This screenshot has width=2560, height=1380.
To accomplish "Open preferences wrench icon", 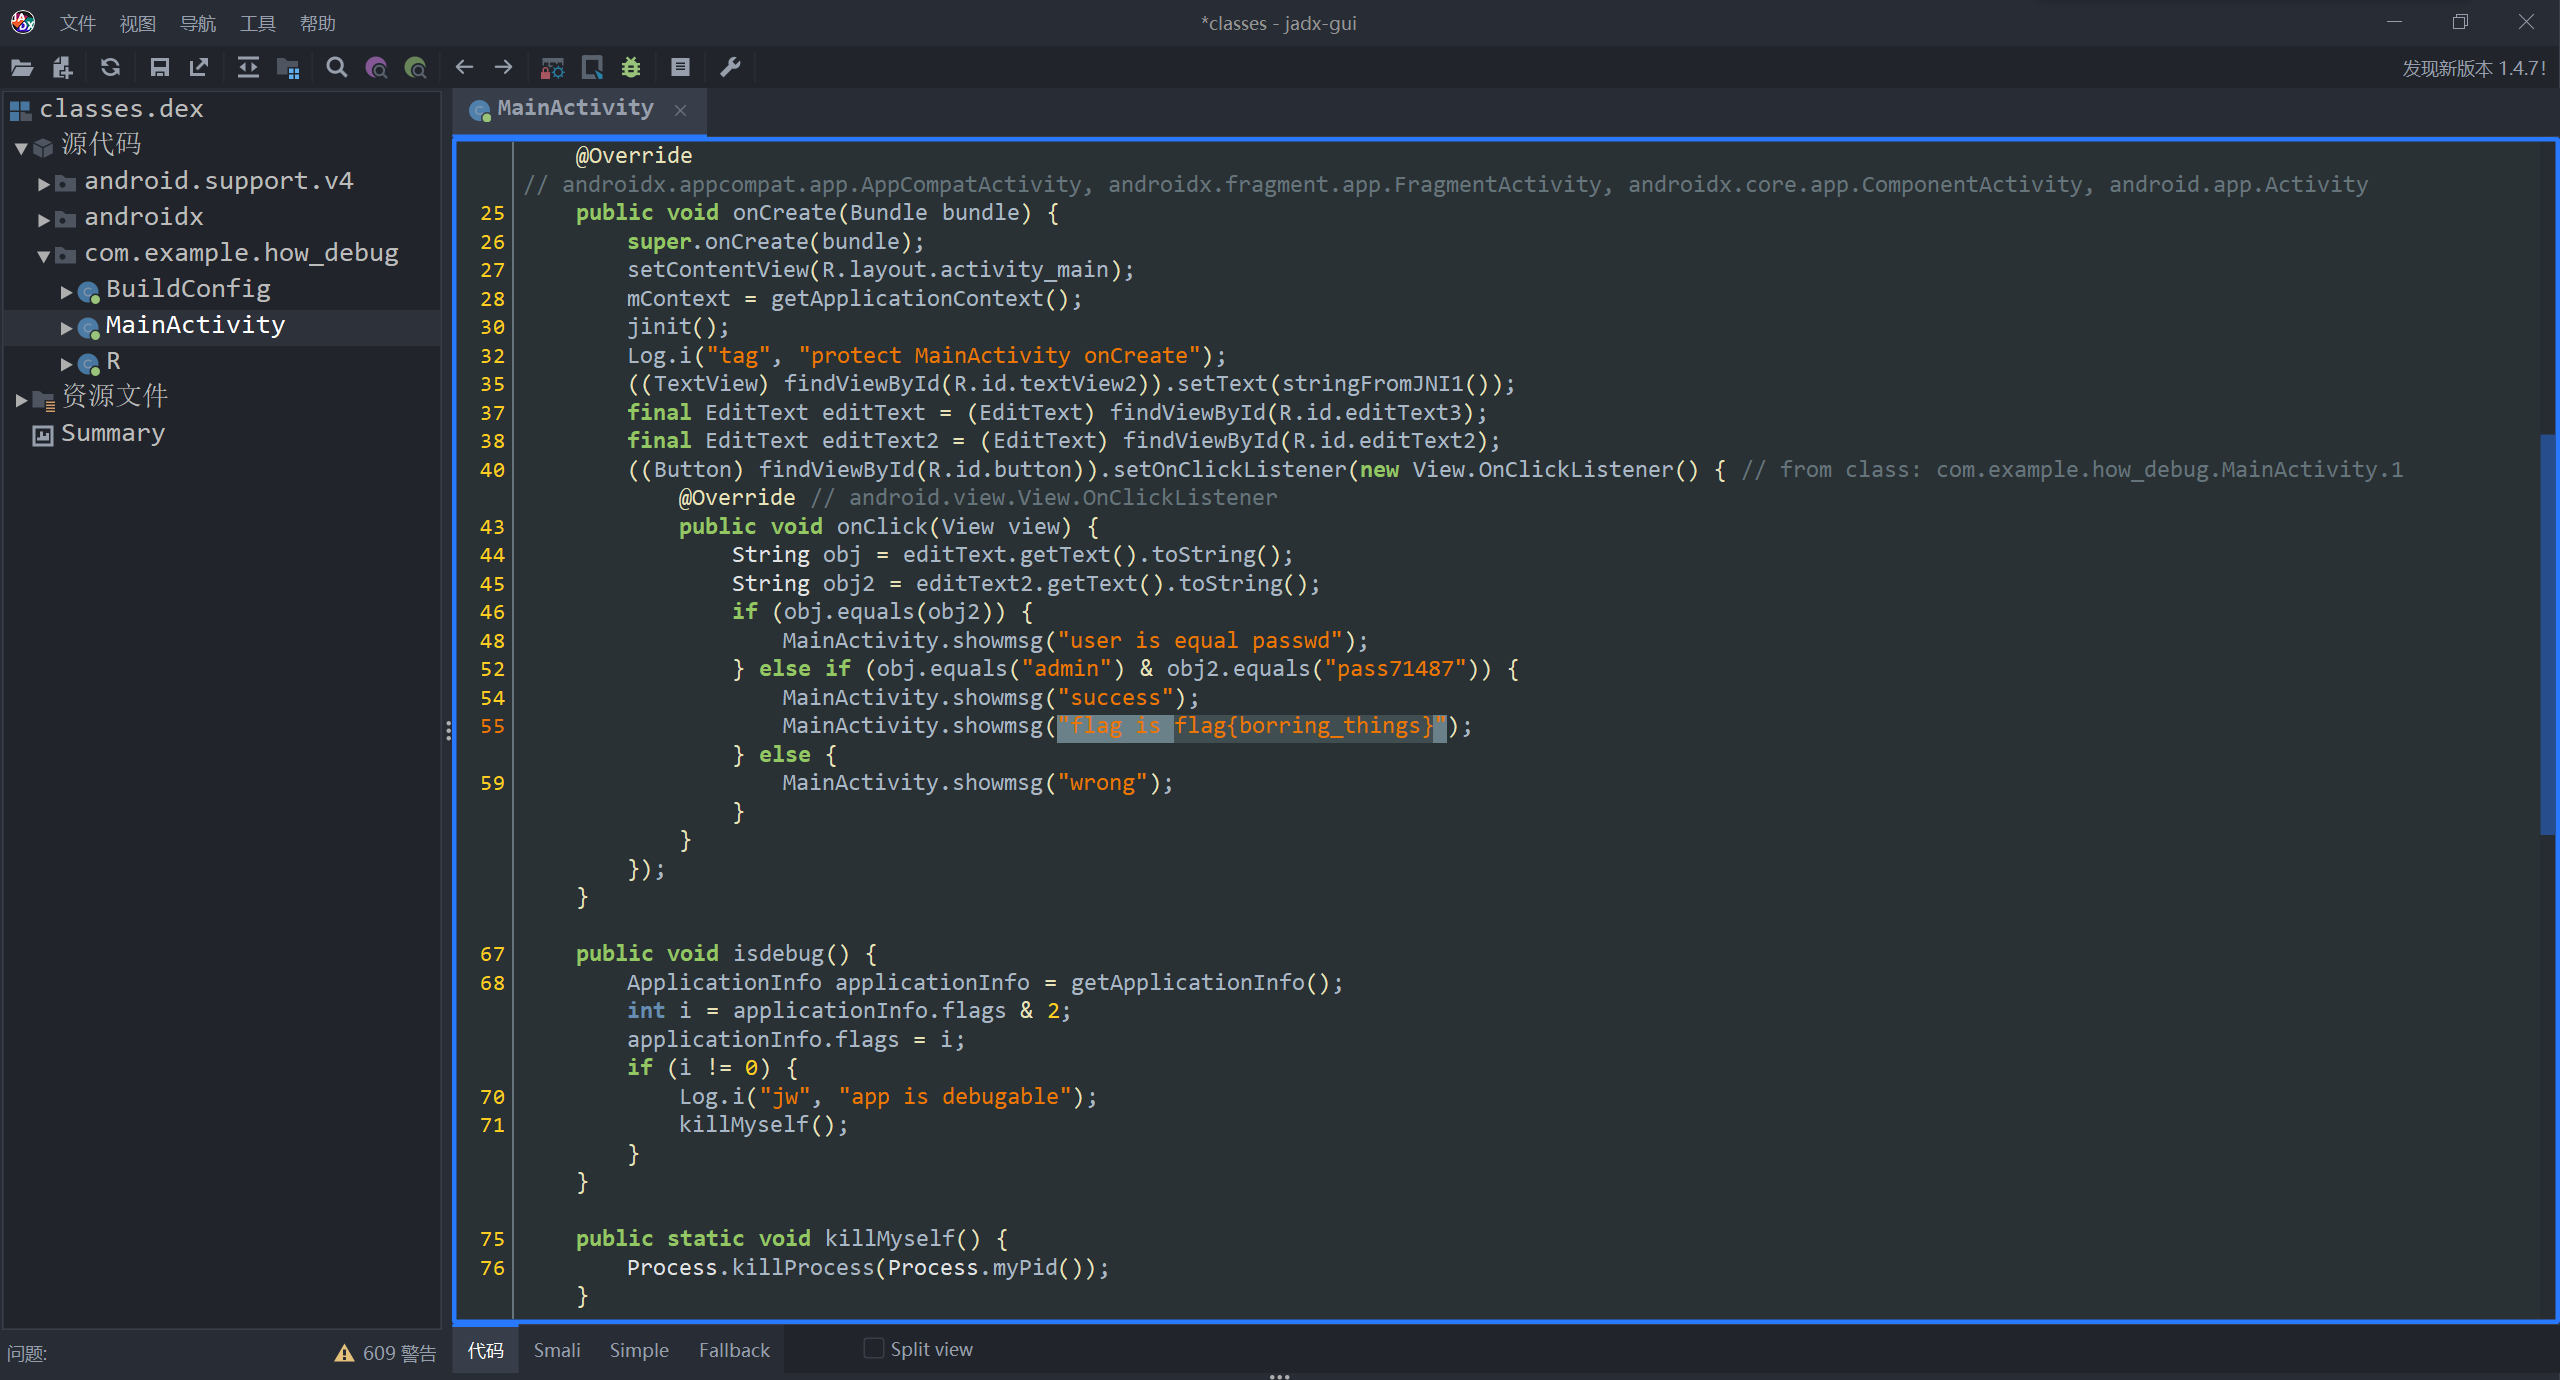I will coord(731,67).
